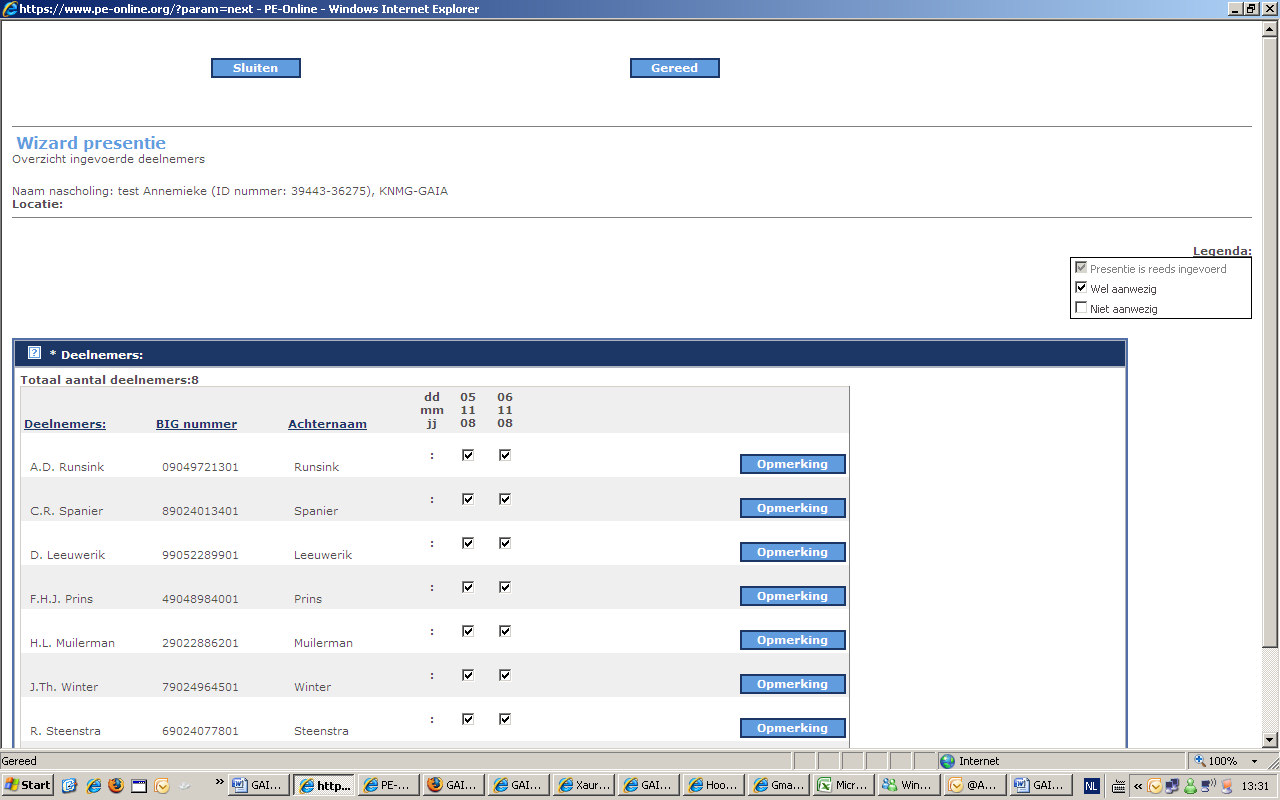
Task: Toggle 05-11-08 attendance for A.D. Runsink
Action: click(x=468, y=455)
